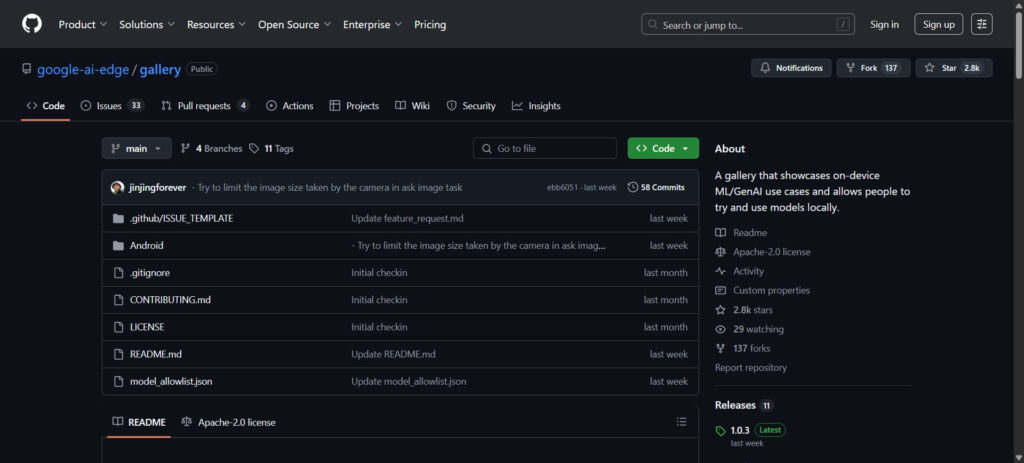Click the Go to file search field
The width and height of the screenshot is (1024, 463).
tap(545, 148)
